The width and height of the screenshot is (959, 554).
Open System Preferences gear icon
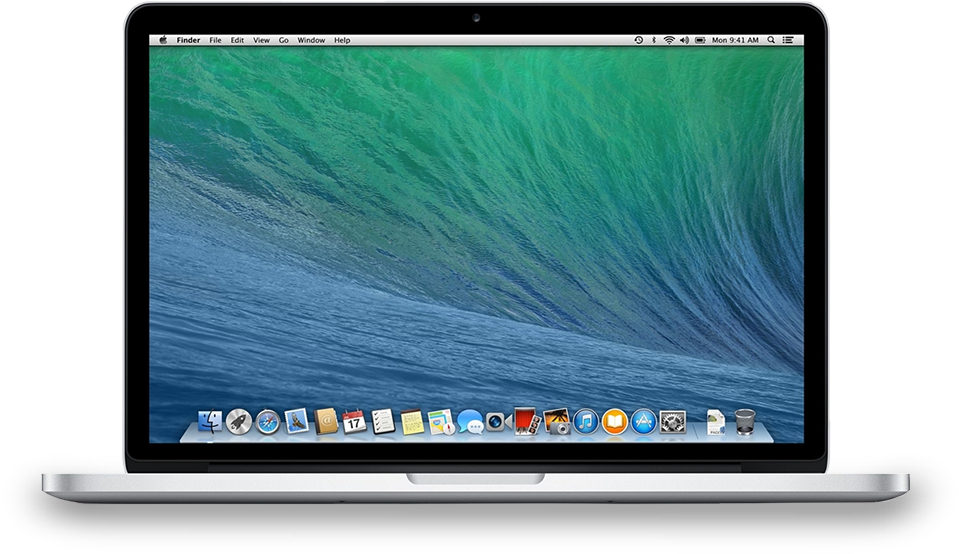click(x=673, y=422)
